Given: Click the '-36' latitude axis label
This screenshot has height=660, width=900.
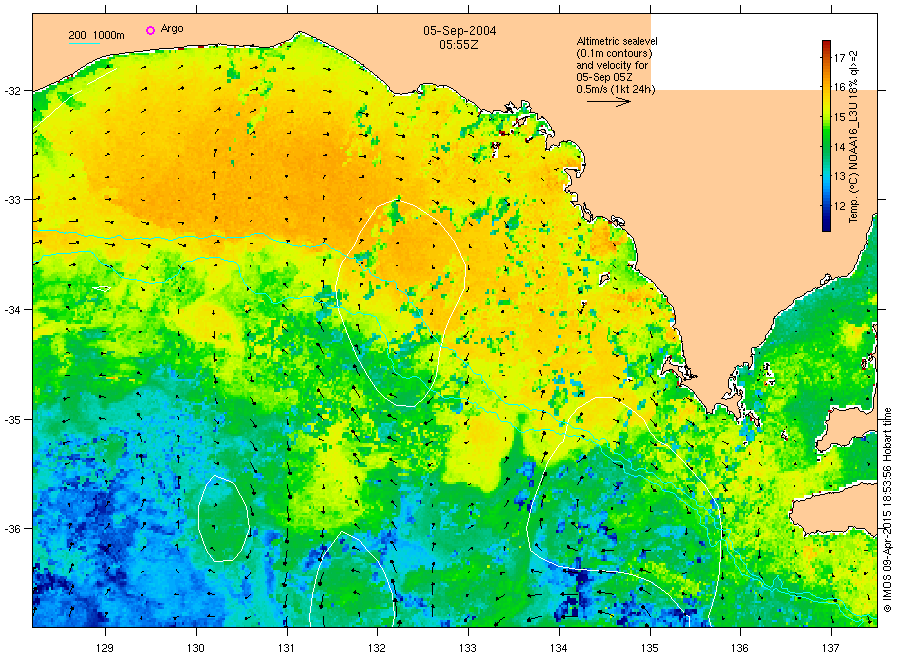Looking at the screenshot, I should point(12,529).
